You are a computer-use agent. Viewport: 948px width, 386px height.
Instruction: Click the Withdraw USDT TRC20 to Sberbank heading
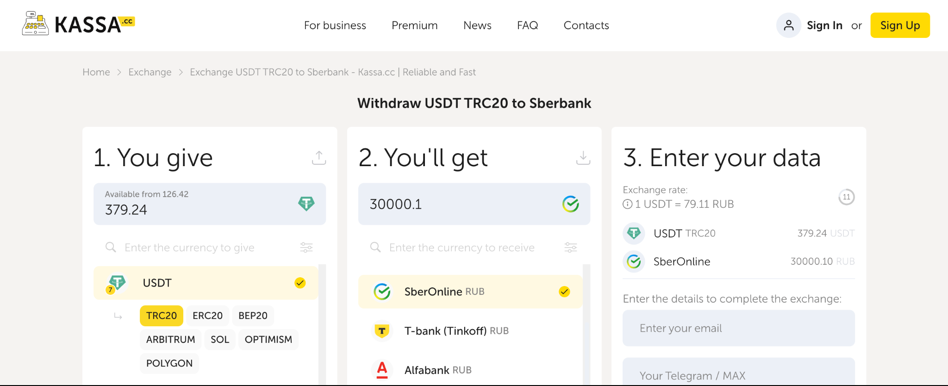coord(474,103)
